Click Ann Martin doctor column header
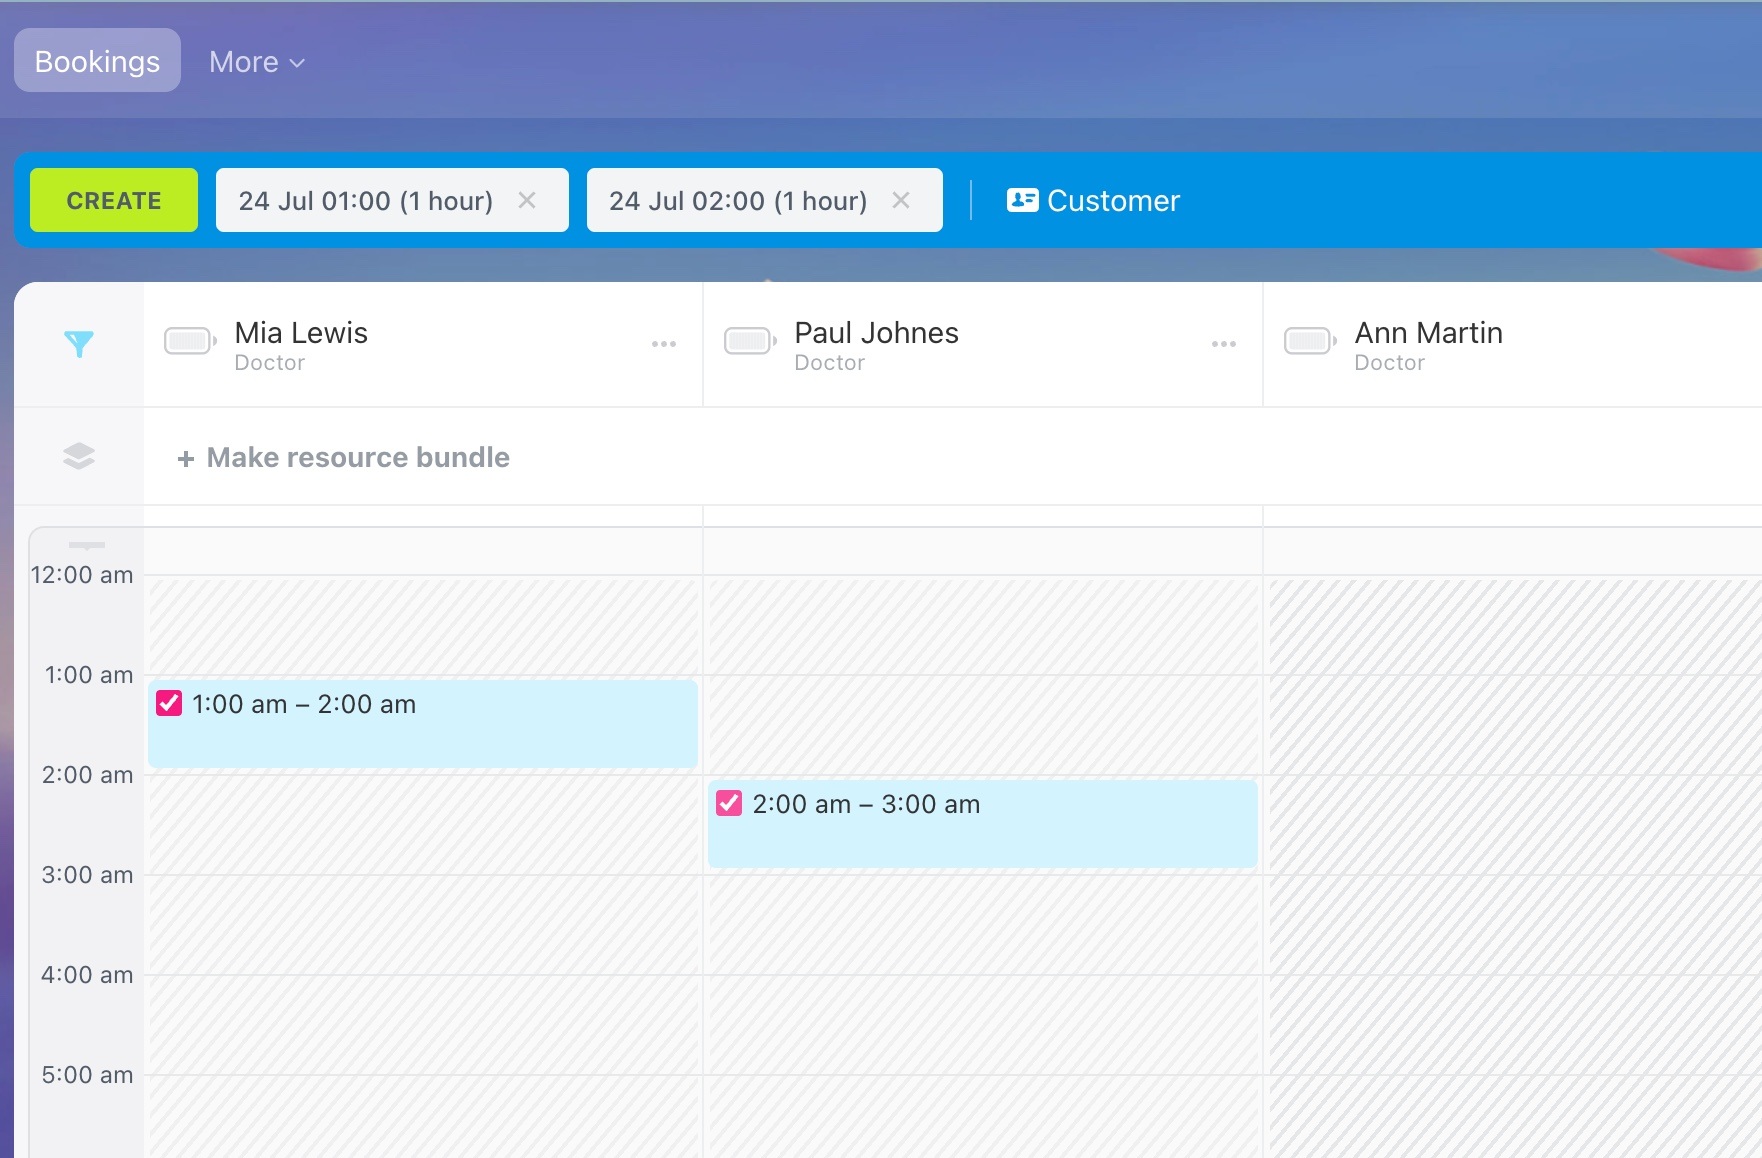The width and height of the screenshot is (1762, 1158). coord(1428,344)
